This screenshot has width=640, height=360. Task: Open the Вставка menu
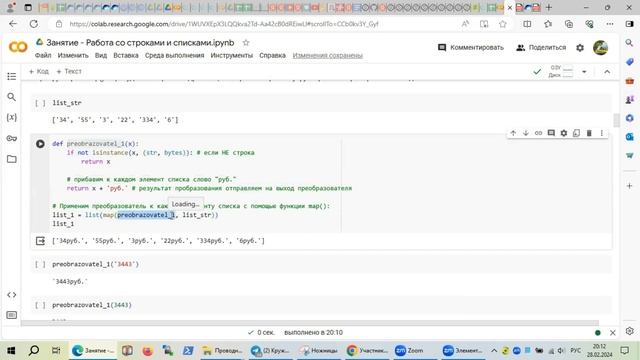126,56
